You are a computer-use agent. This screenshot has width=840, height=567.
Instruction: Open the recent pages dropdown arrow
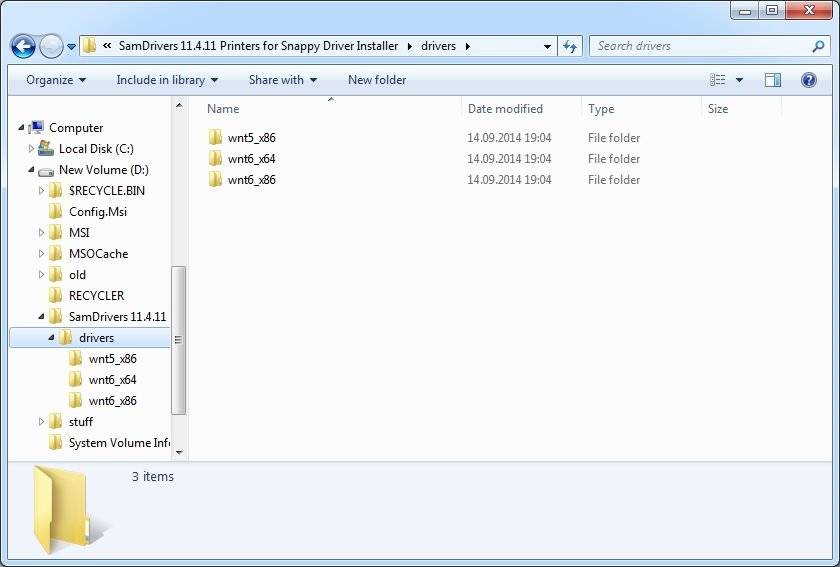71,47
